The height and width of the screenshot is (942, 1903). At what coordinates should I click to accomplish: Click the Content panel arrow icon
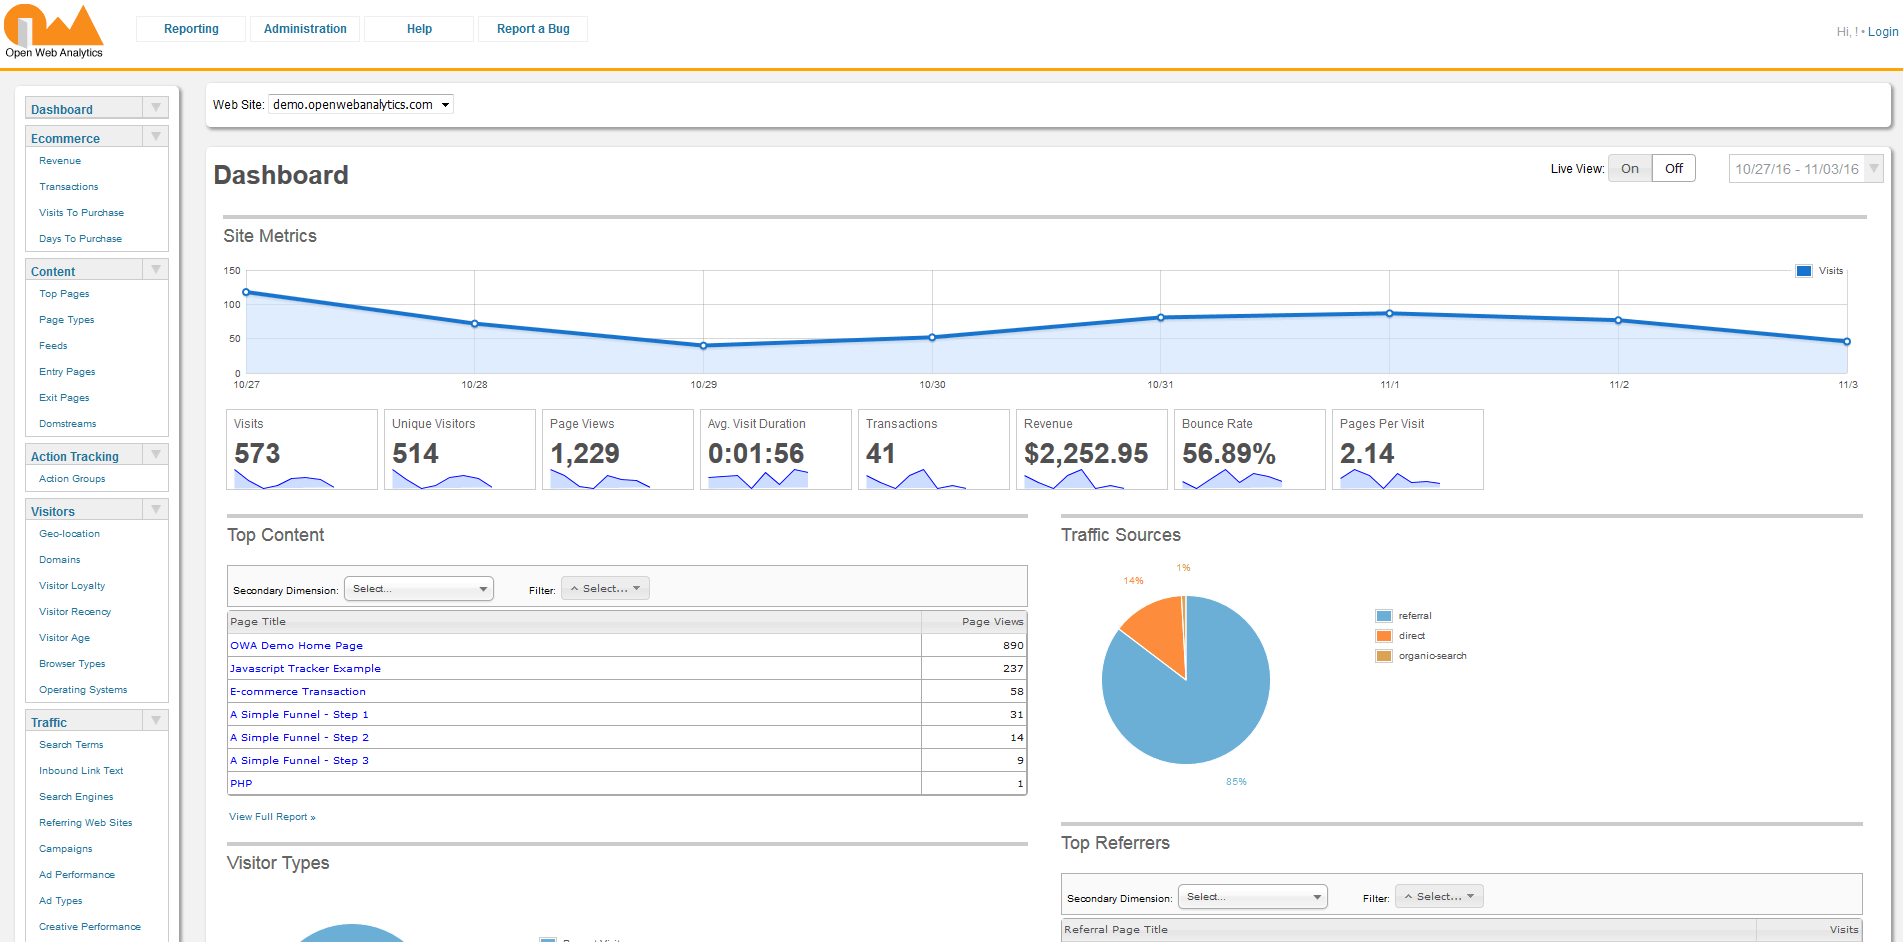pos(155,268)
